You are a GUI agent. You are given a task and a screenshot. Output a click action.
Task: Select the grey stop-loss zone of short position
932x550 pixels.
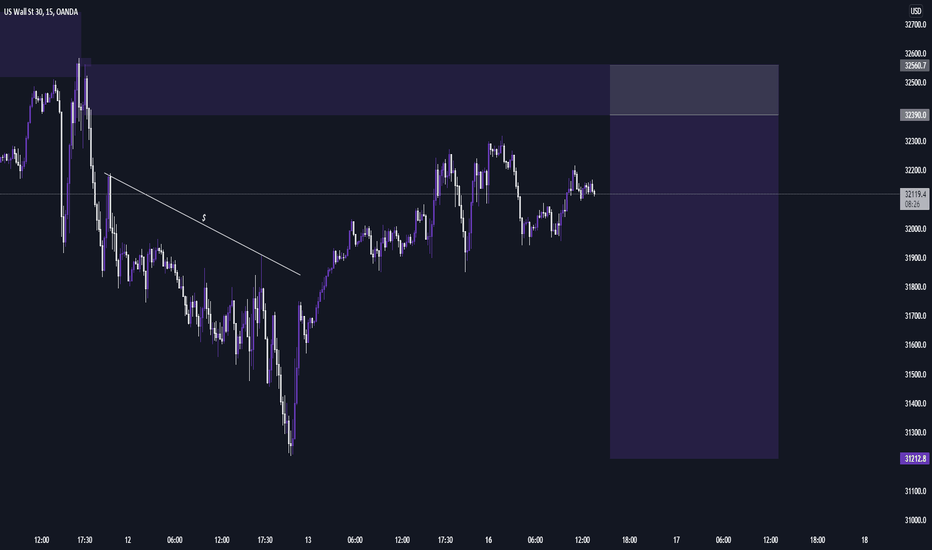(x=694, y=89)
